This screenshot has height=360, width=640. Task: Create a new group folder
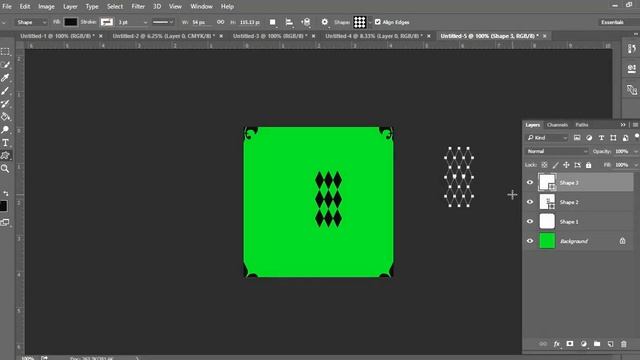[x=597, y=344]
